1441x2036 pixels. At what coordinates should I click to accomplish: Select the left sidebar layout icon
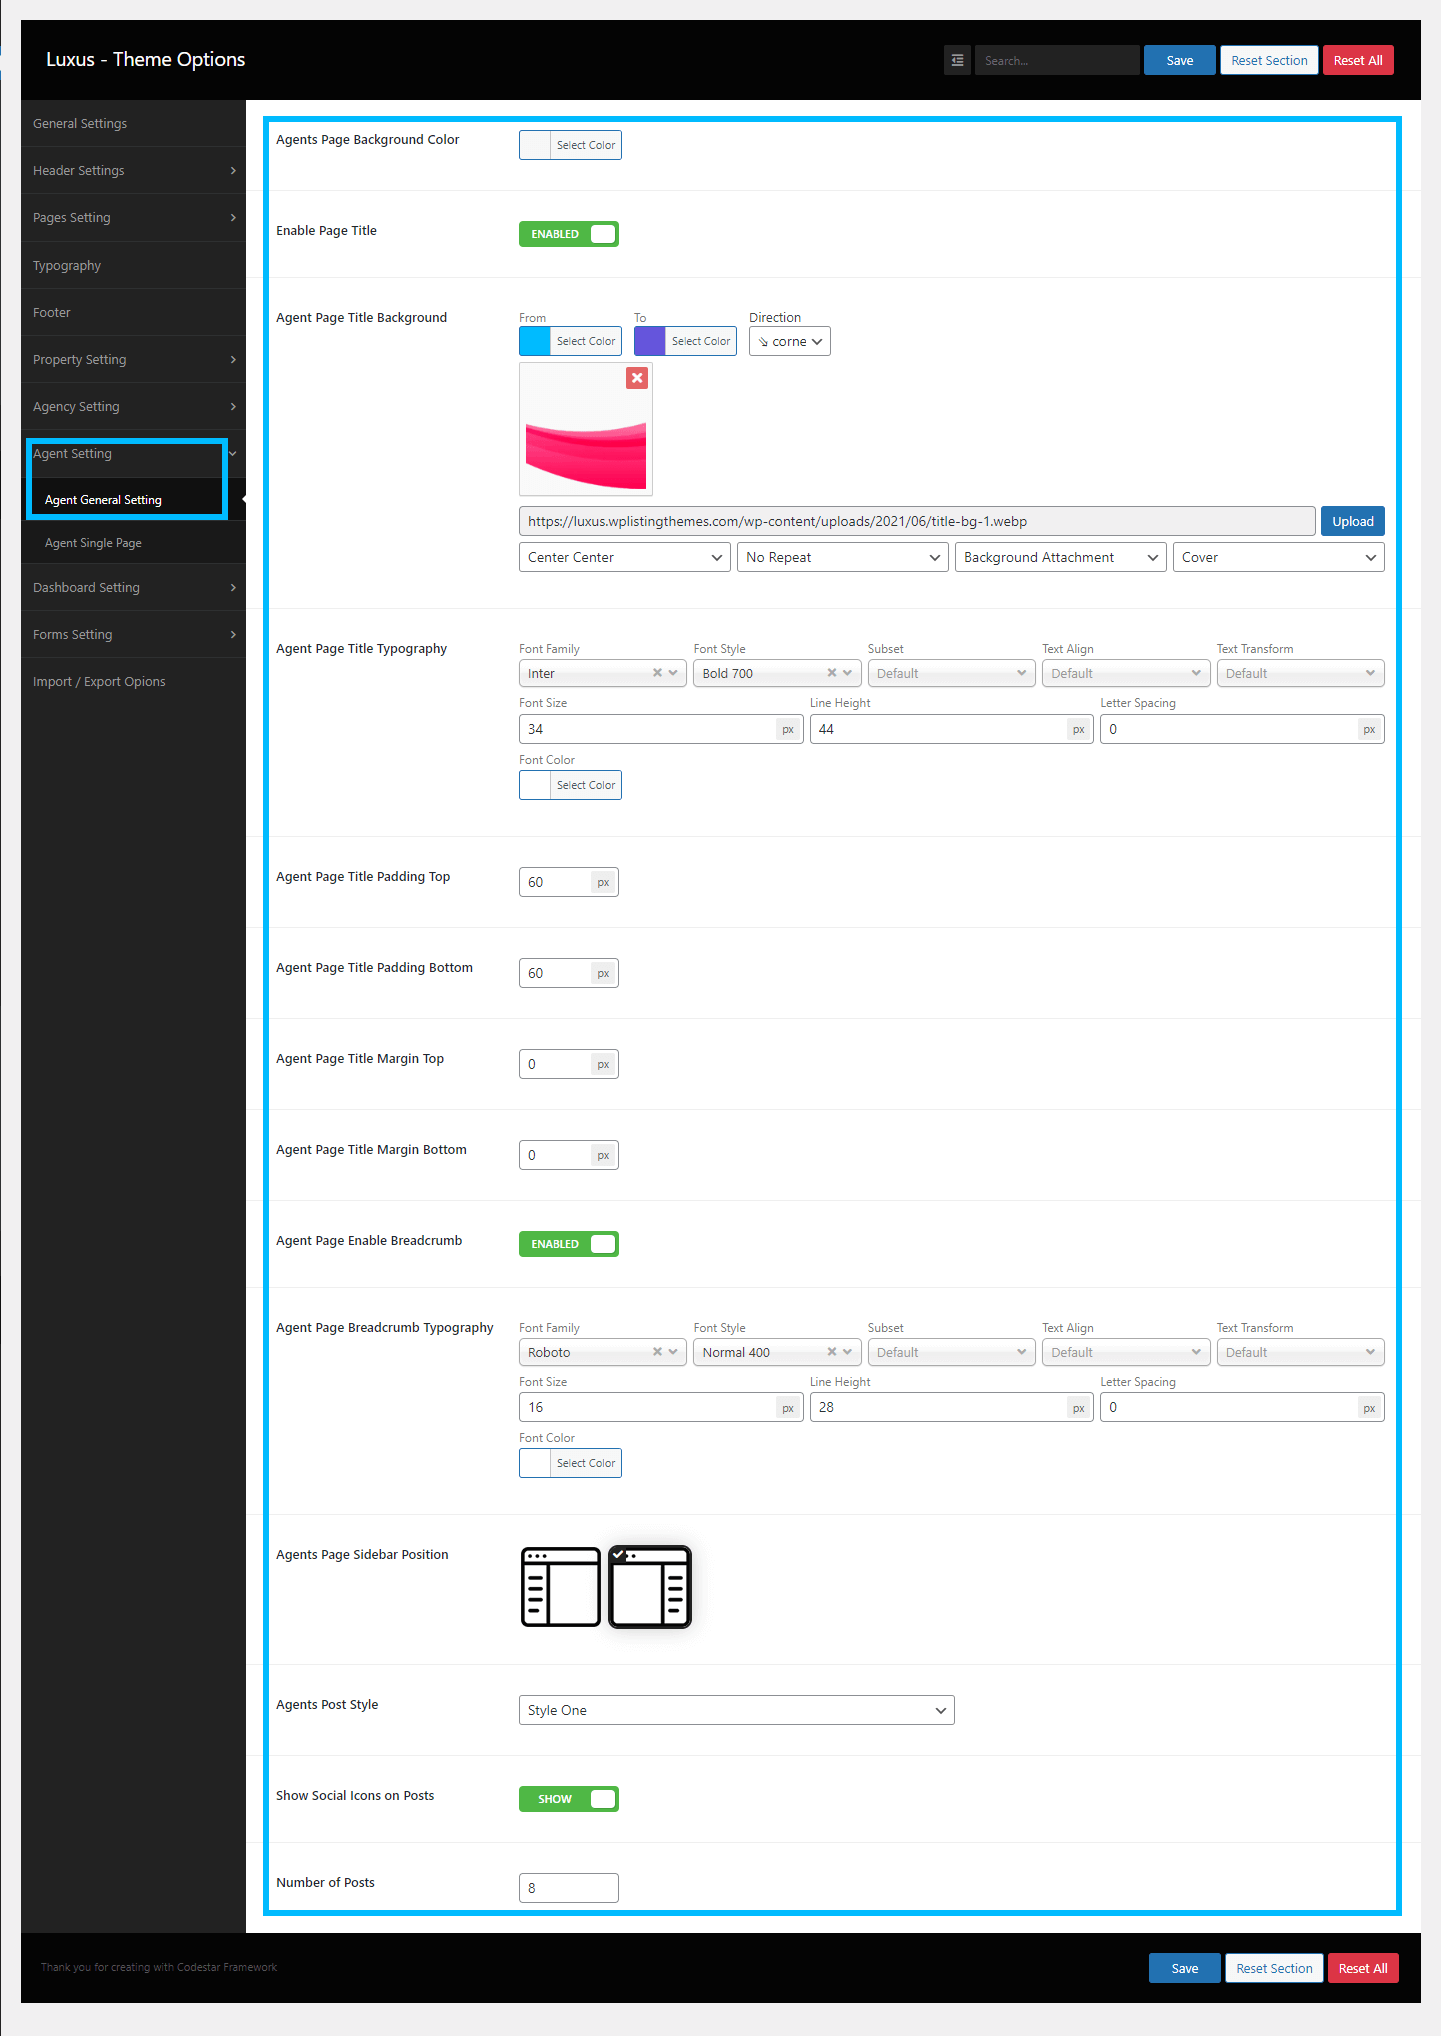click(x=560, y=1587)
